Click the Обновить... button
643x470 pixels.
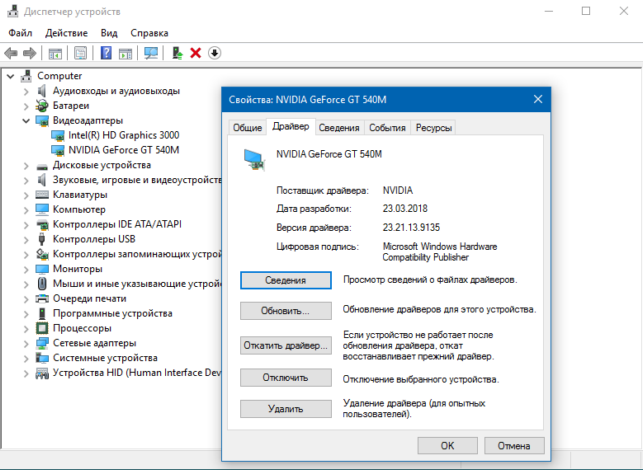pyautogui.click(x=286, y=311)
